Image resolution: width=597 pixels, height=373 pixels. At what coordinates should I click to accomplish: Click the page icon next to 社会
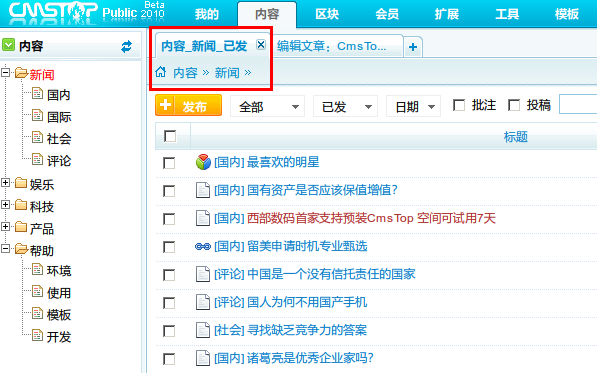(x=37, y=137)
